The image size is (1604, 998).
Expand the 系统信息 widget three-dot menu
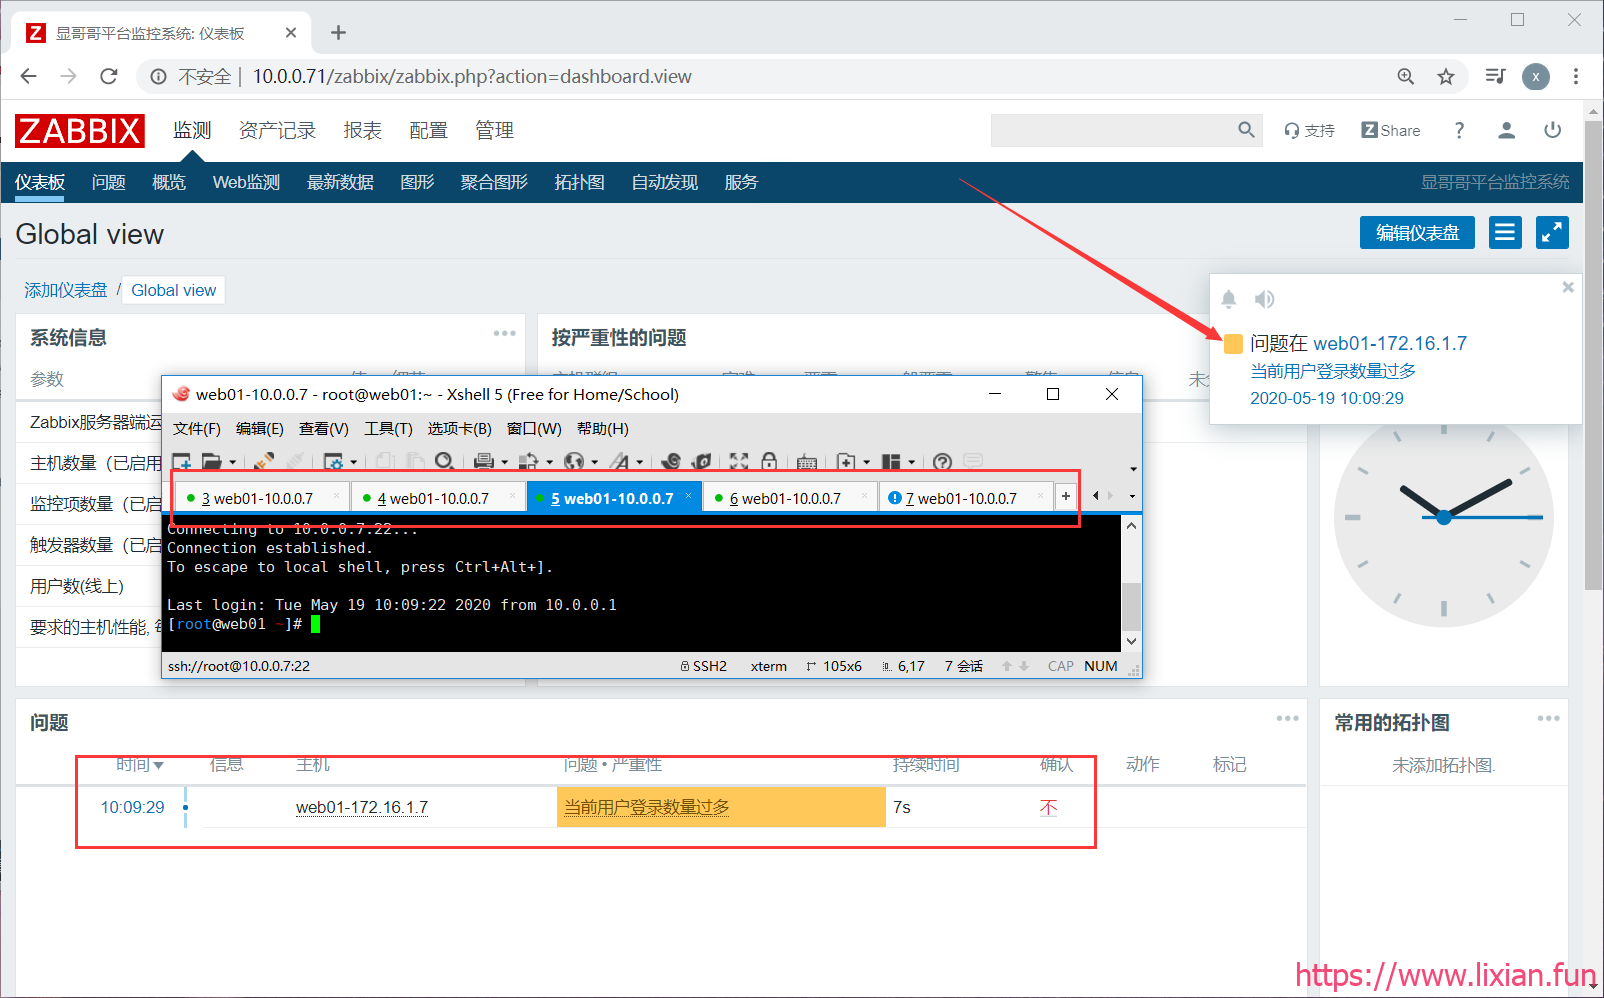coord(504,334)
